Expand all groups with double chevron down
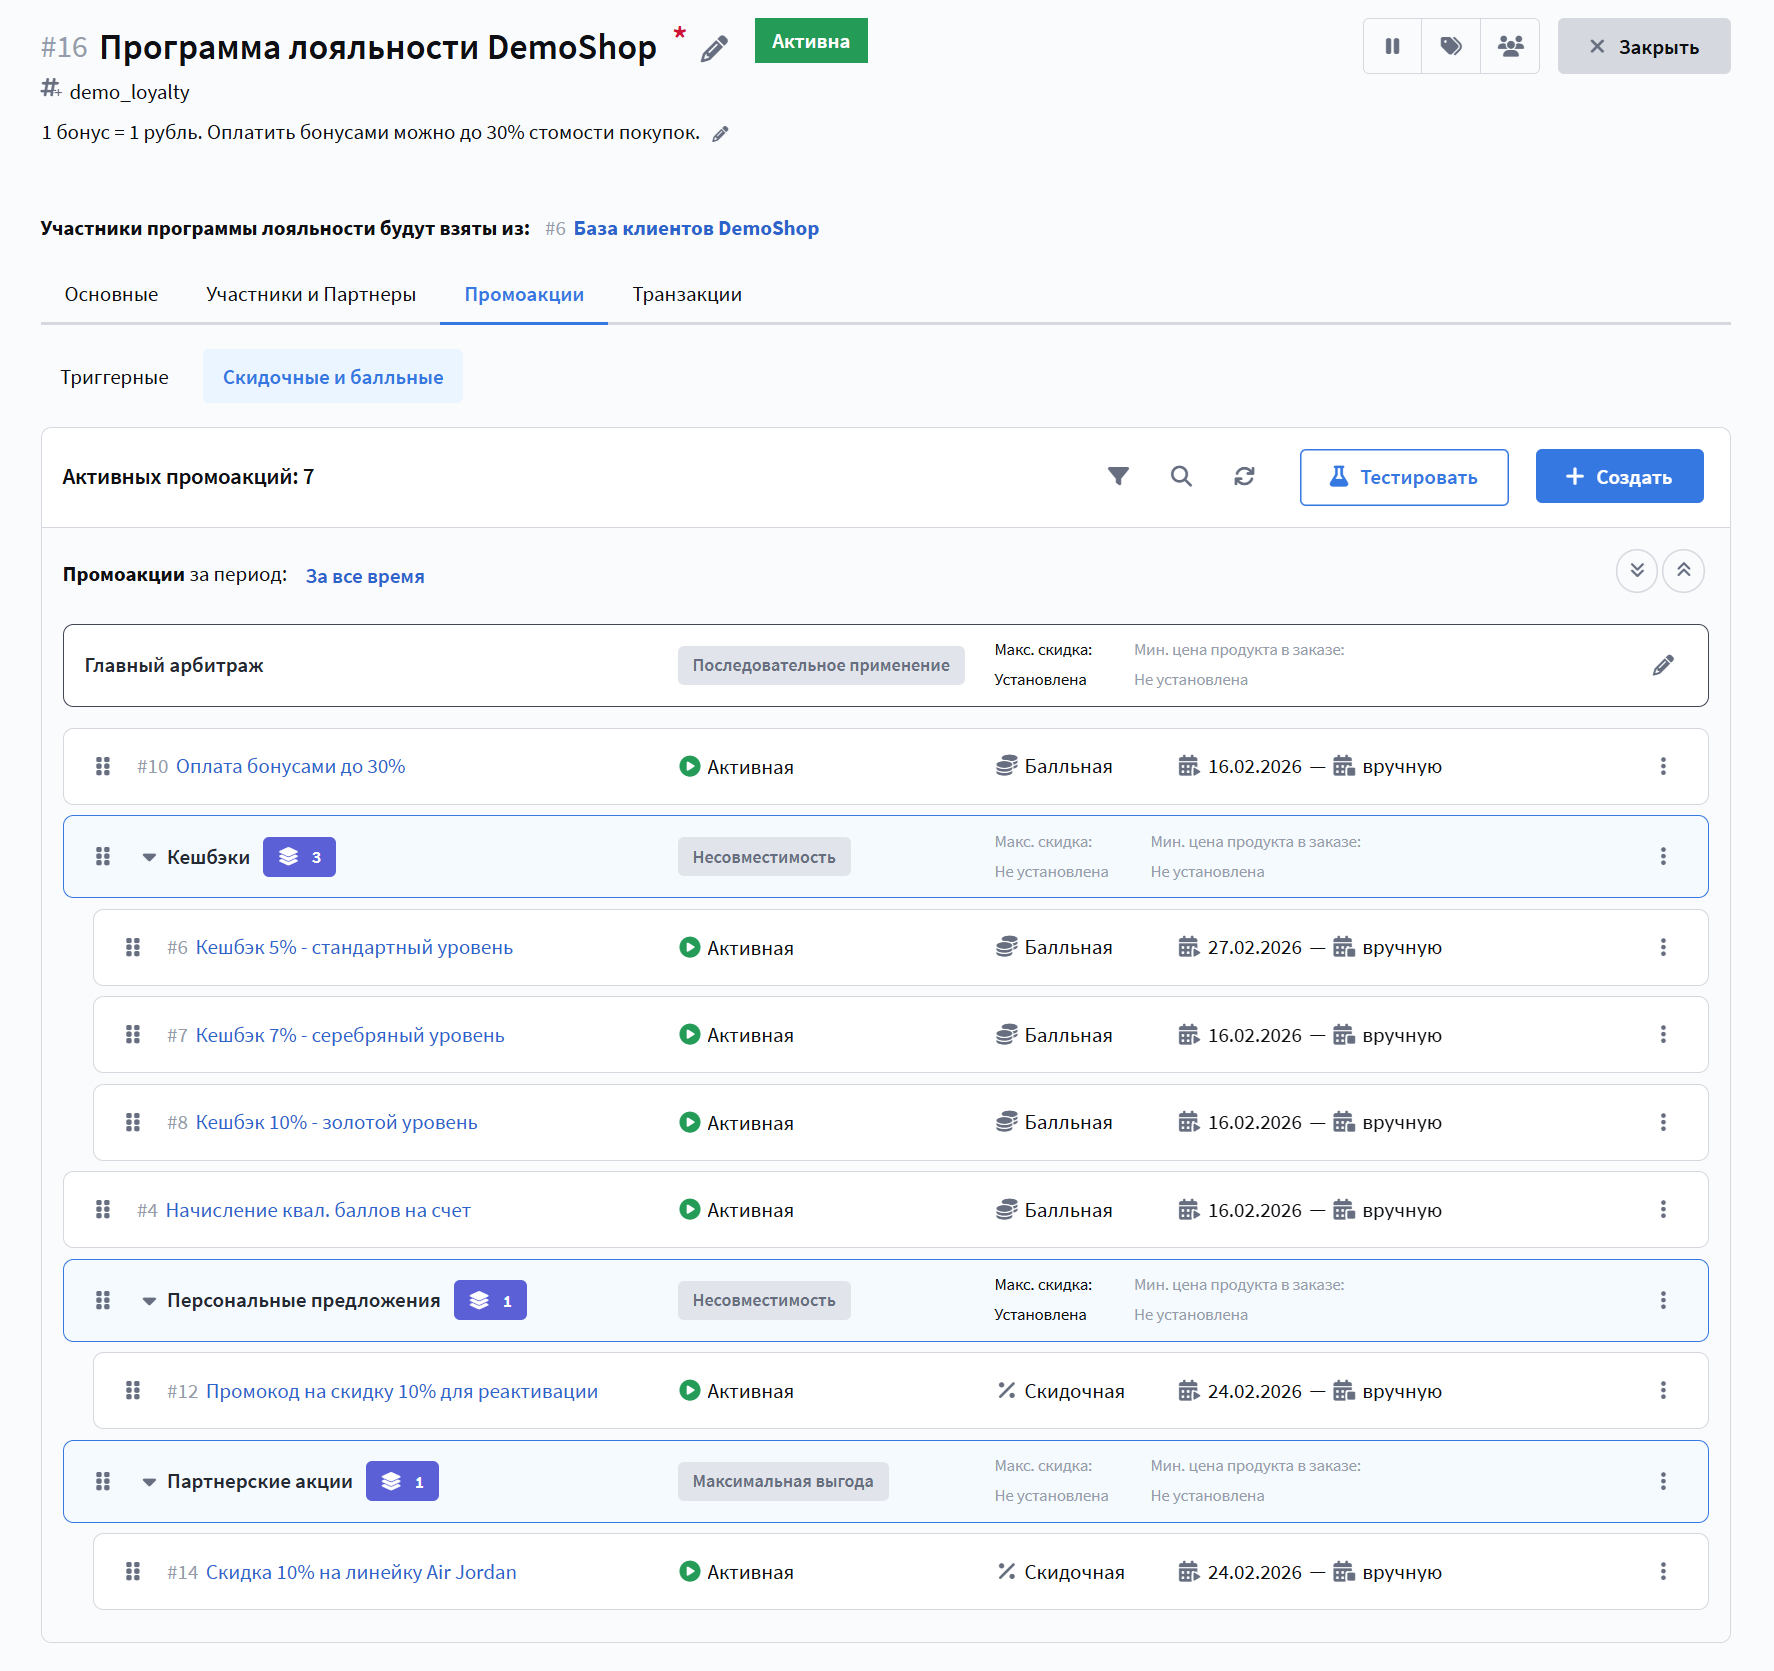 [x=1637, y=571]
